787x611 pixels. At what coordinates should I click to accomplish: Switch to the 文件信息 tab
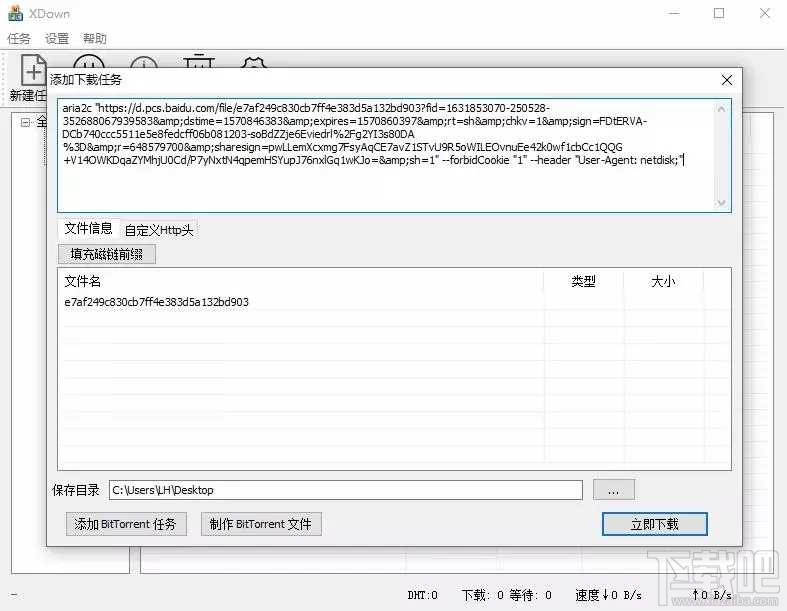[x=88, y=228]
